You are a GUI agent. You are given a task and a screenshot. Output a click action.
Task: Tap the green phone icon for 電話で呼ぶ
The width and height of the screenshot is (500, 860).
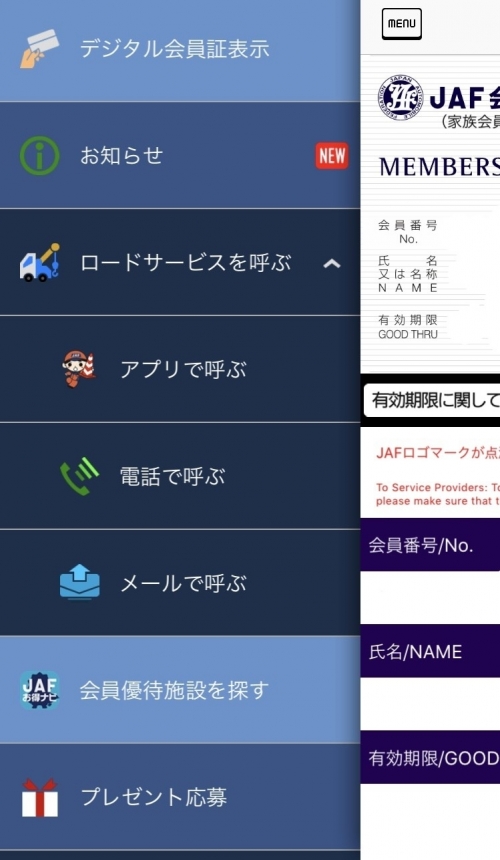79,476
